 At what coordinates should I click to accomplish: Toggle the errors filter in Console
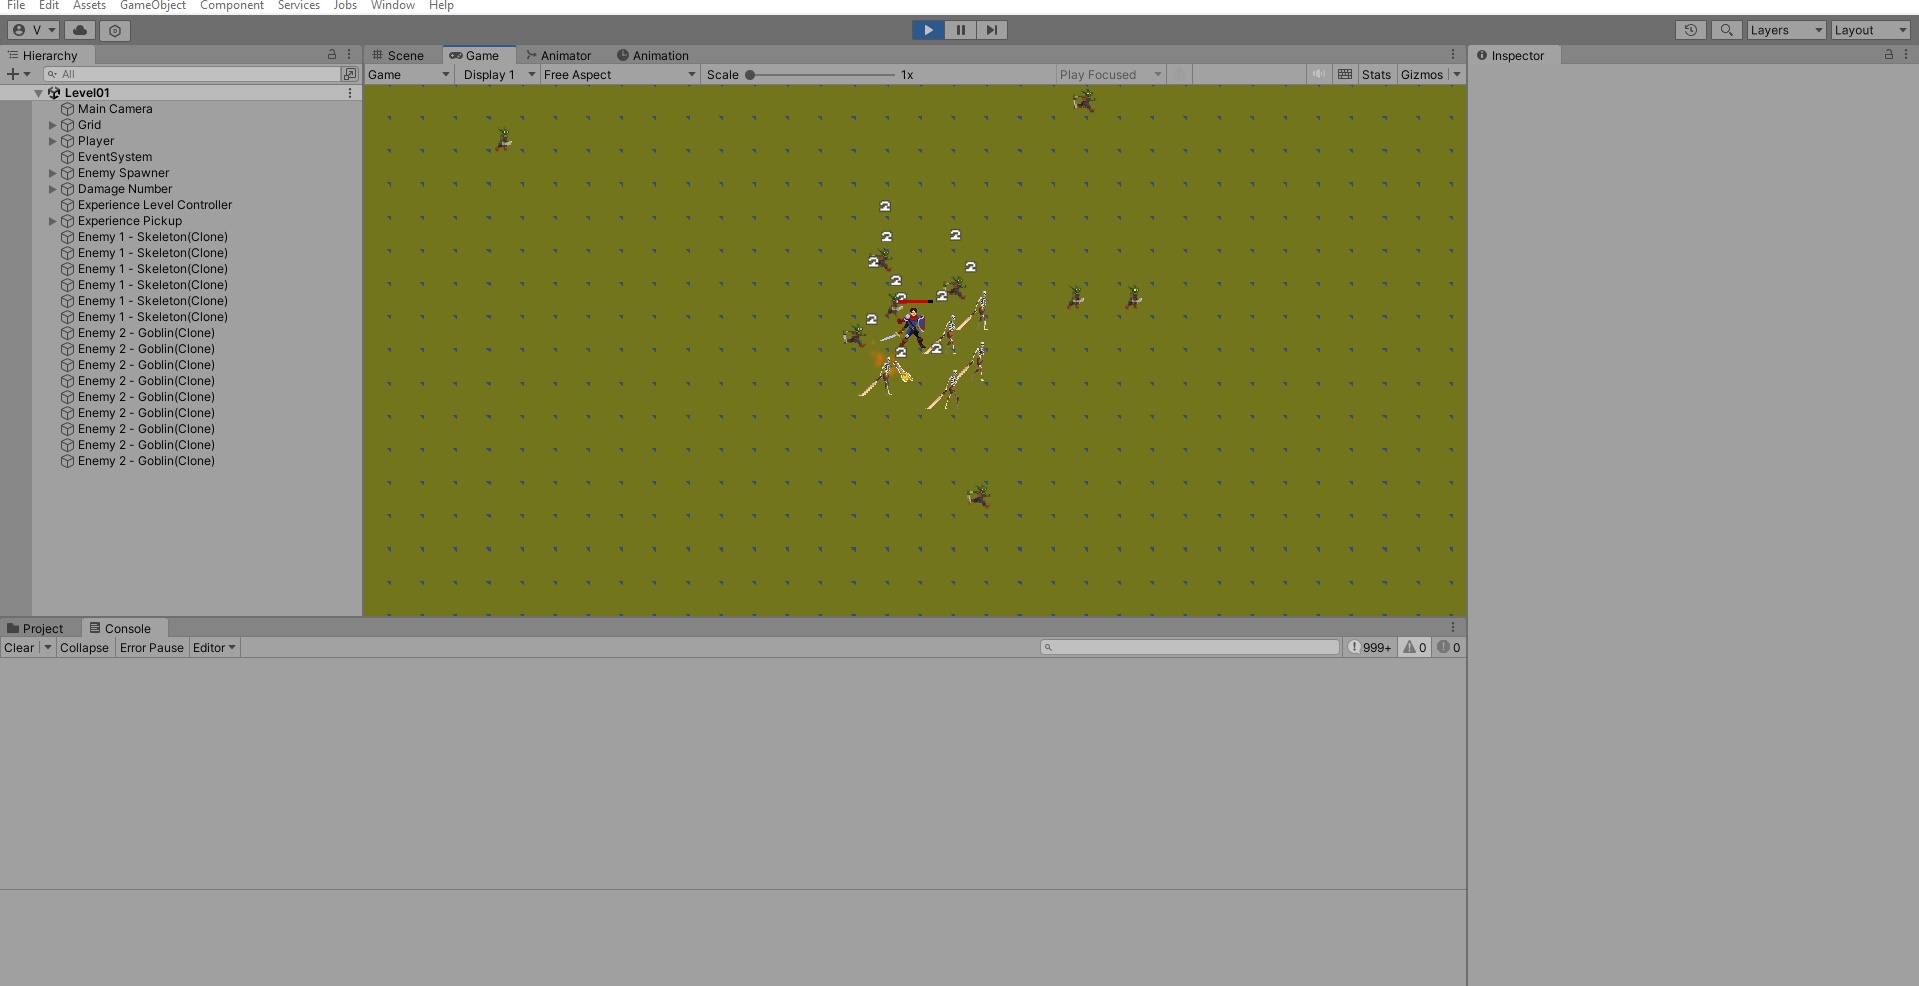click(x=1449, y=648)
